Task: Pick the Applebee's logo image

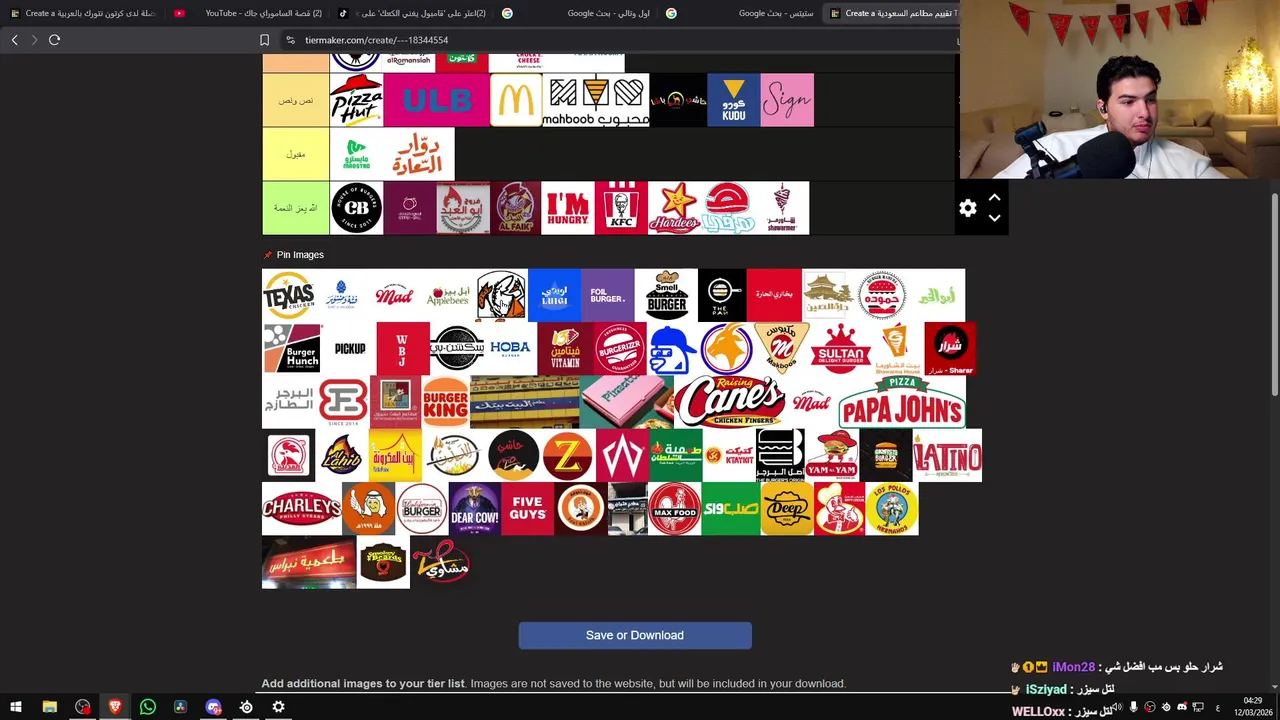Action: coord(447,295)
